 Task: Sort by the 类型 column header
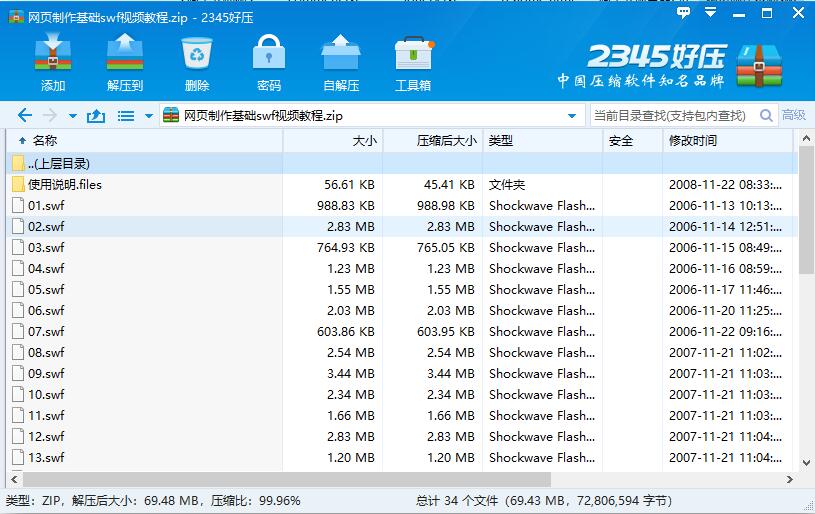(x=543, y=140)
